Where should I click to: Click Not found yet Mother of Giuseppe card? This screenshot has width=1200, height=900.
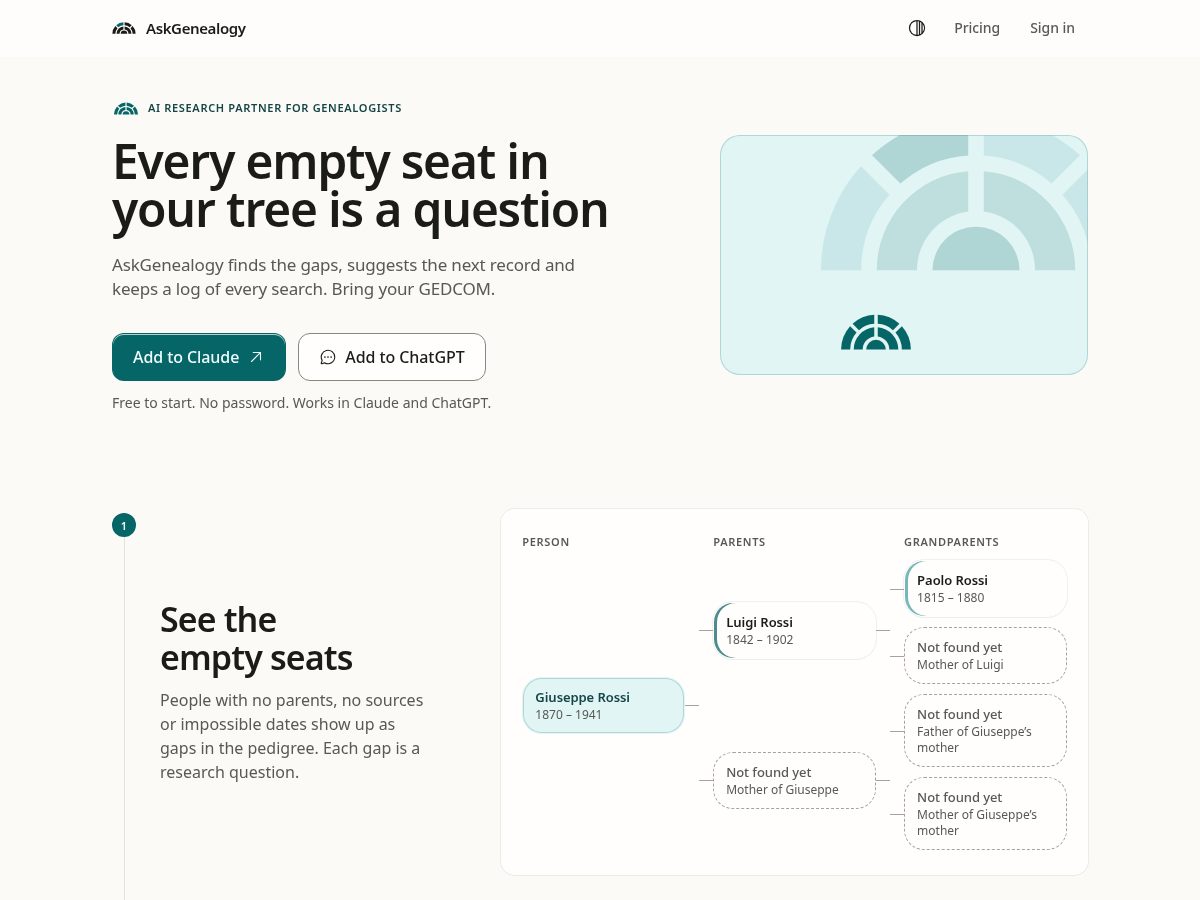[794, 780]
